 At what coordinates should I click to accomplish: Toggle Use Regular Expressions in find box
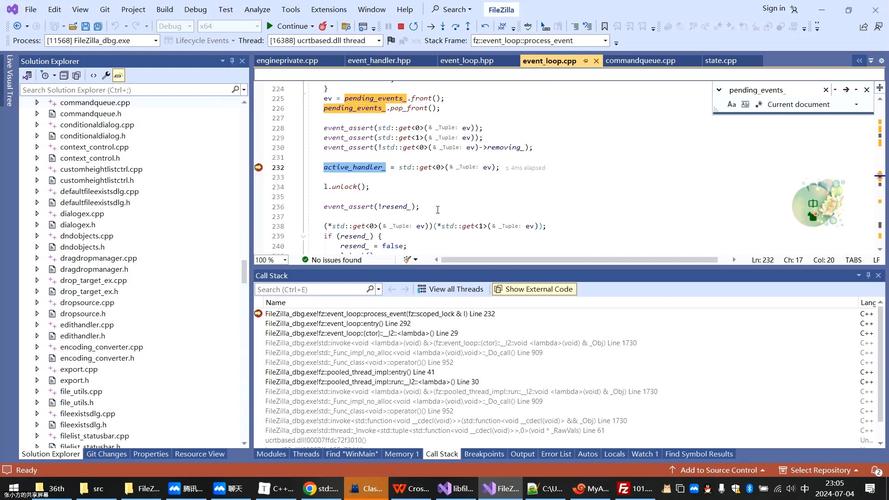coord(759,104)
